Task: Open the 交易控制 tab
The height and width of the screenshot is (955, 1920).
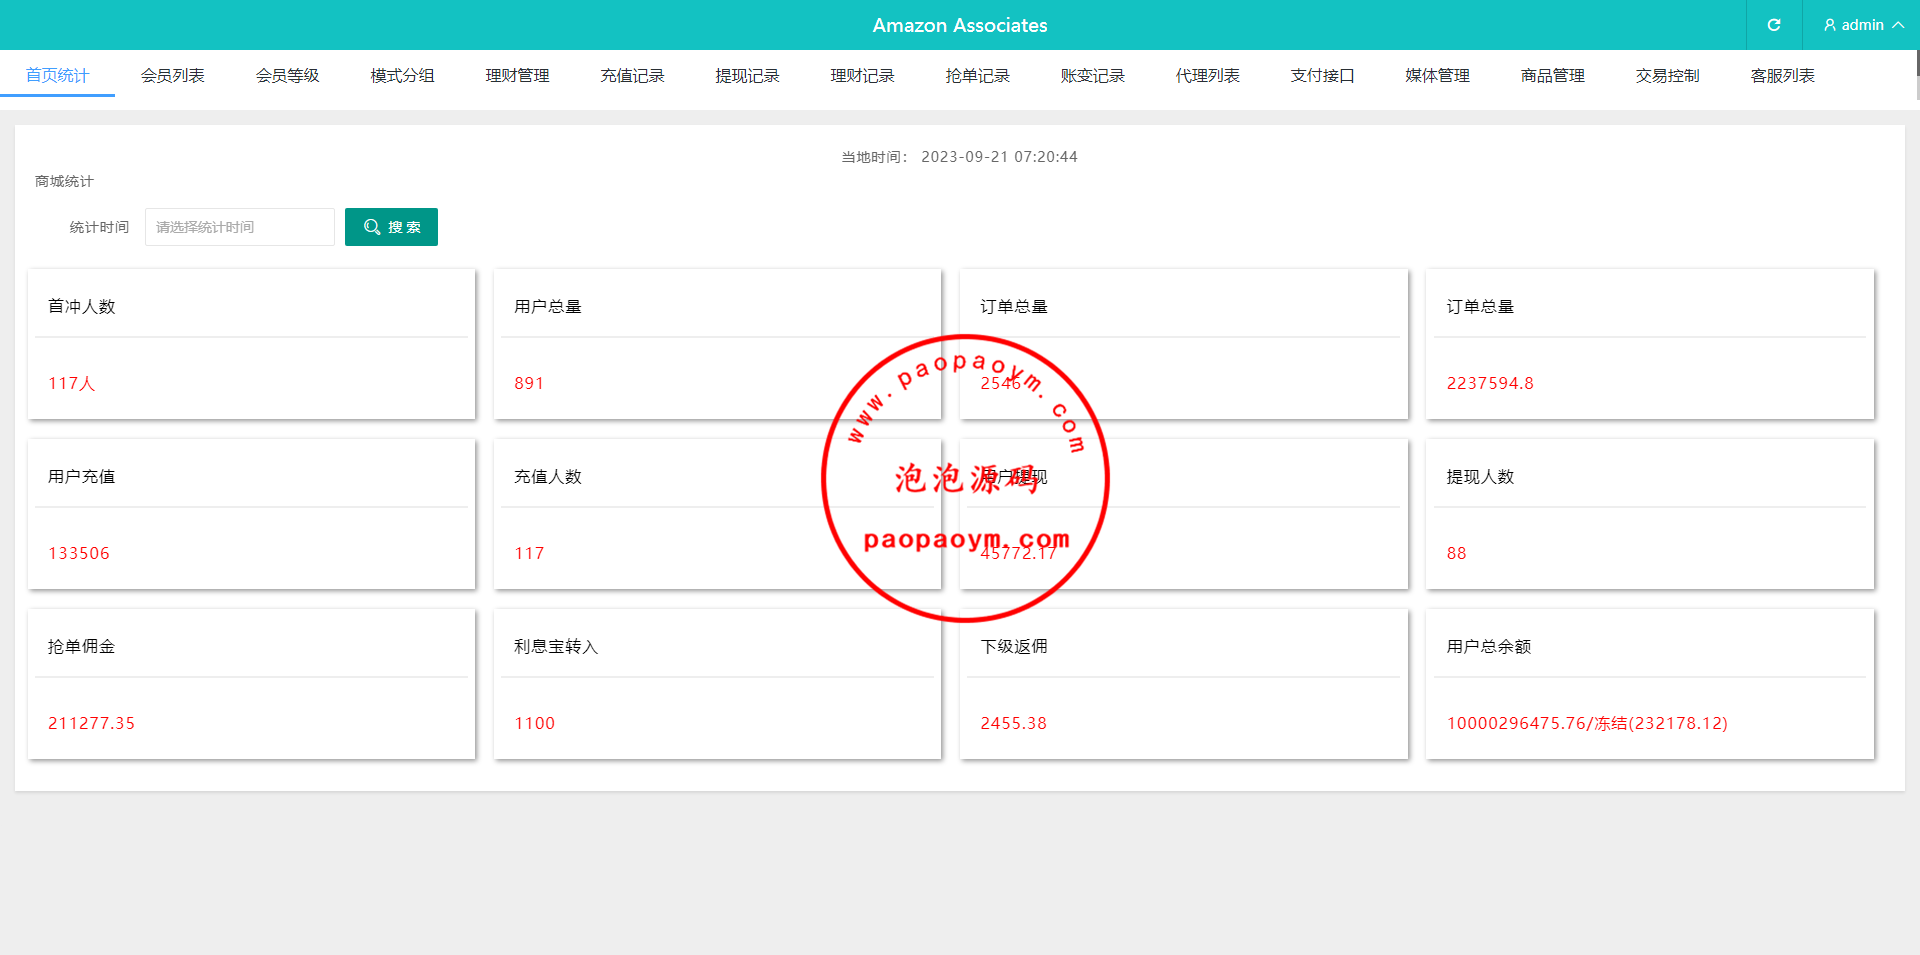Action: (1667, 76)
